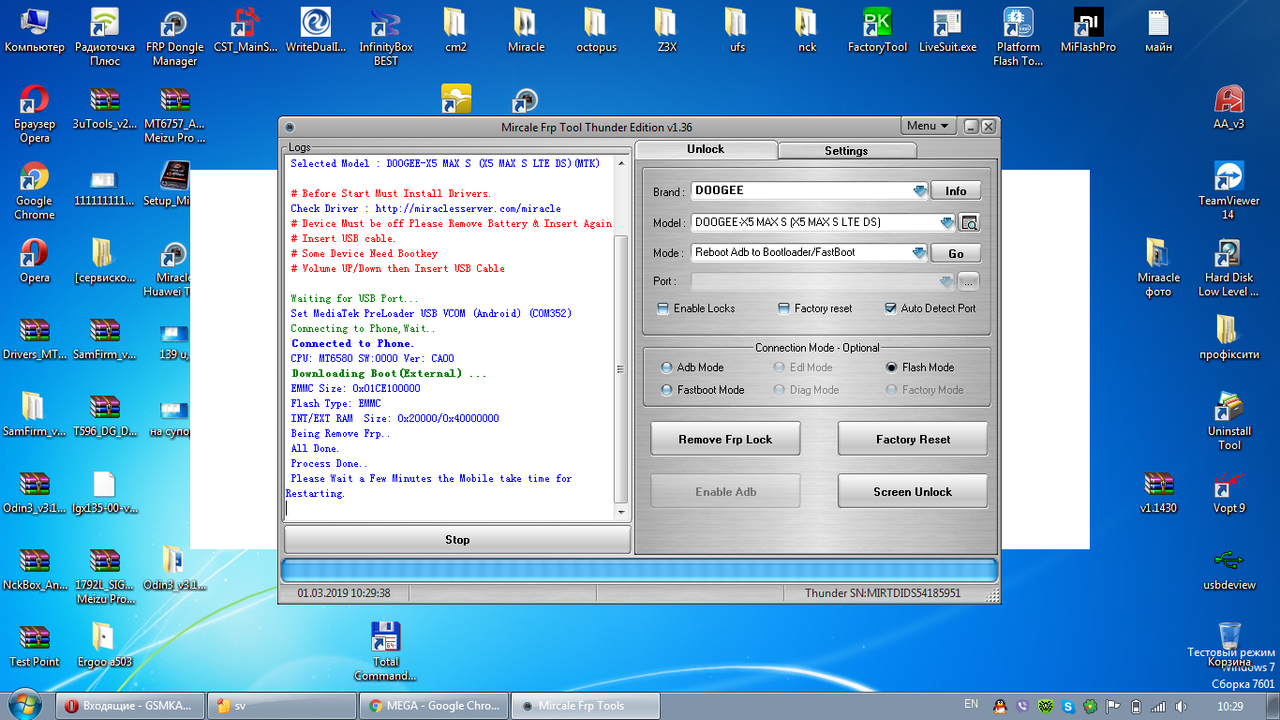Screen dimensions: 1280x720
Task: Open the Menu dropdown in title bar
Action: point(928,126)
